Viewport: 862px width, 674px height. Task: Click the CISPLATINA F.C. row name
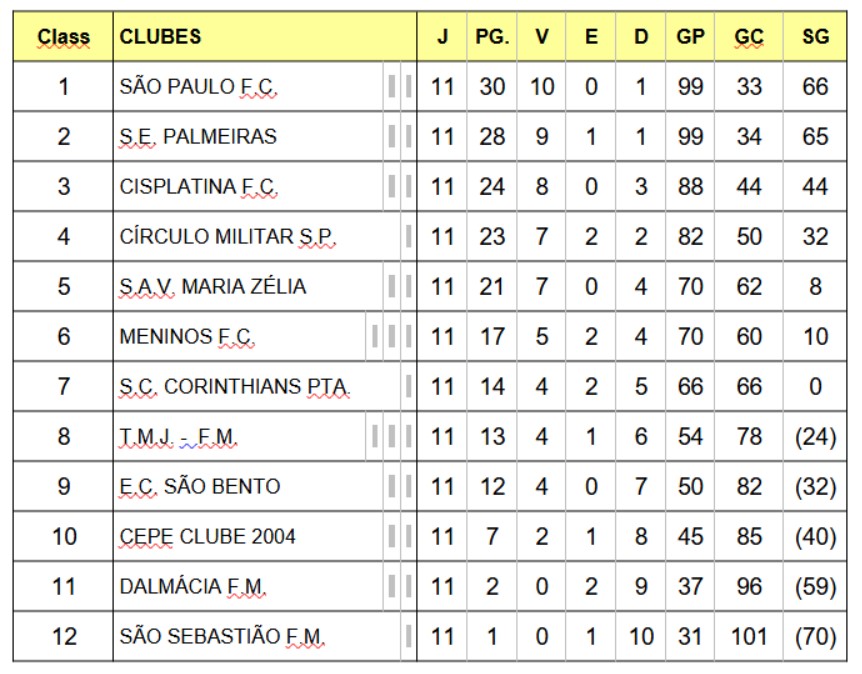point(198,187)
